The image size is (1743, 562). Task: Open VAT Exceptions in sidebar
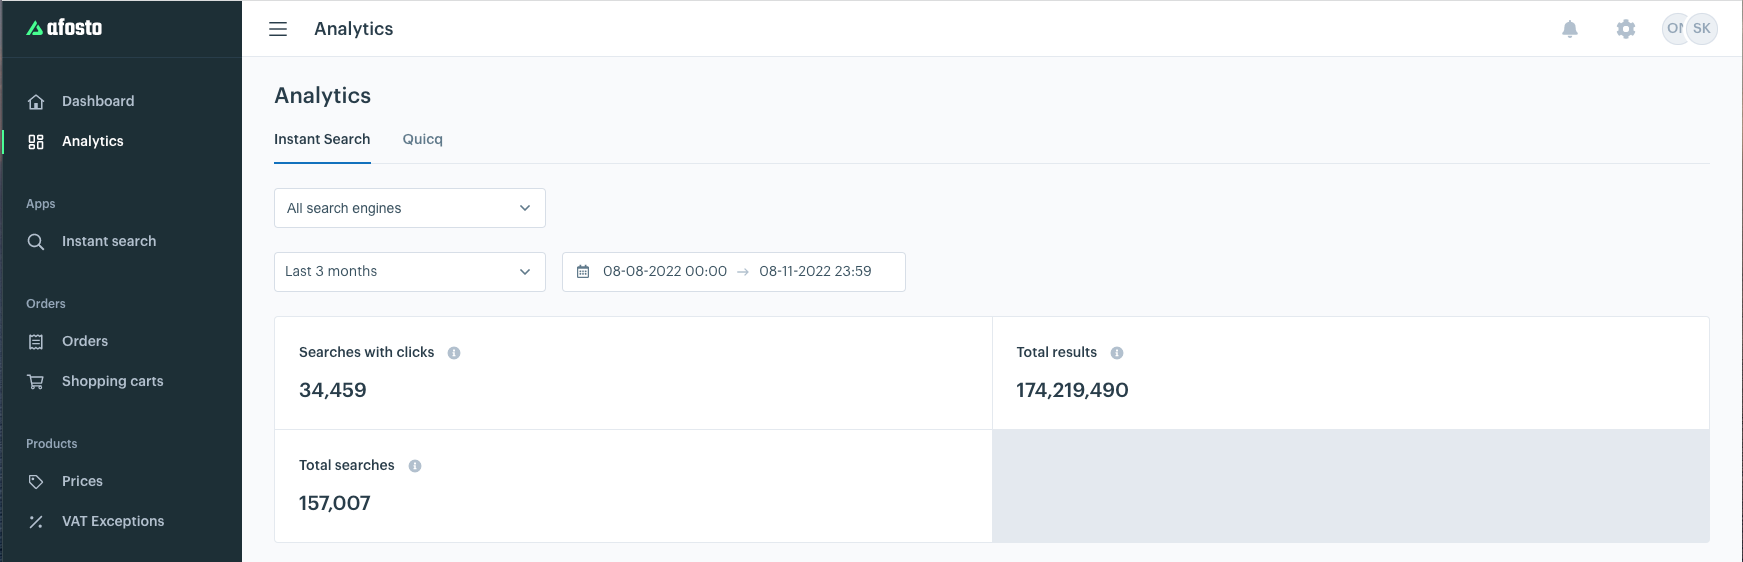pyautogui.click(x=113, y=521)
